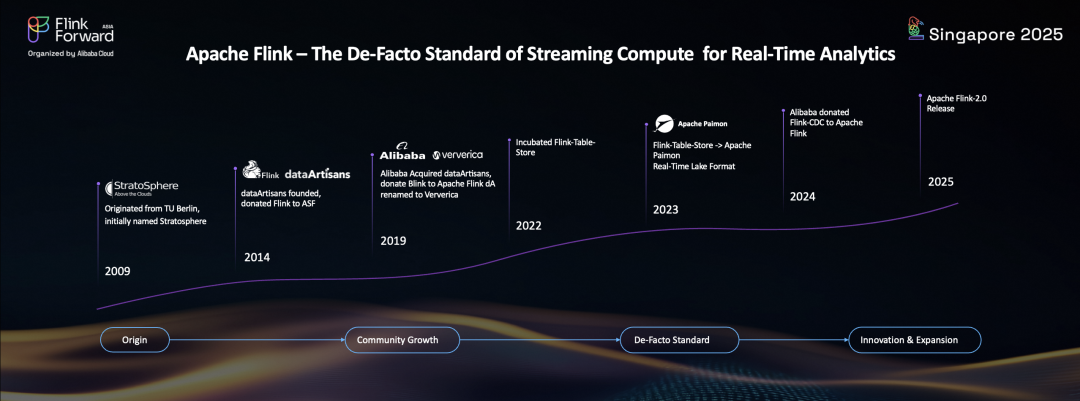Select the Innovation & Expansion stage pill

pyautogui.click(x=913, y=340)
